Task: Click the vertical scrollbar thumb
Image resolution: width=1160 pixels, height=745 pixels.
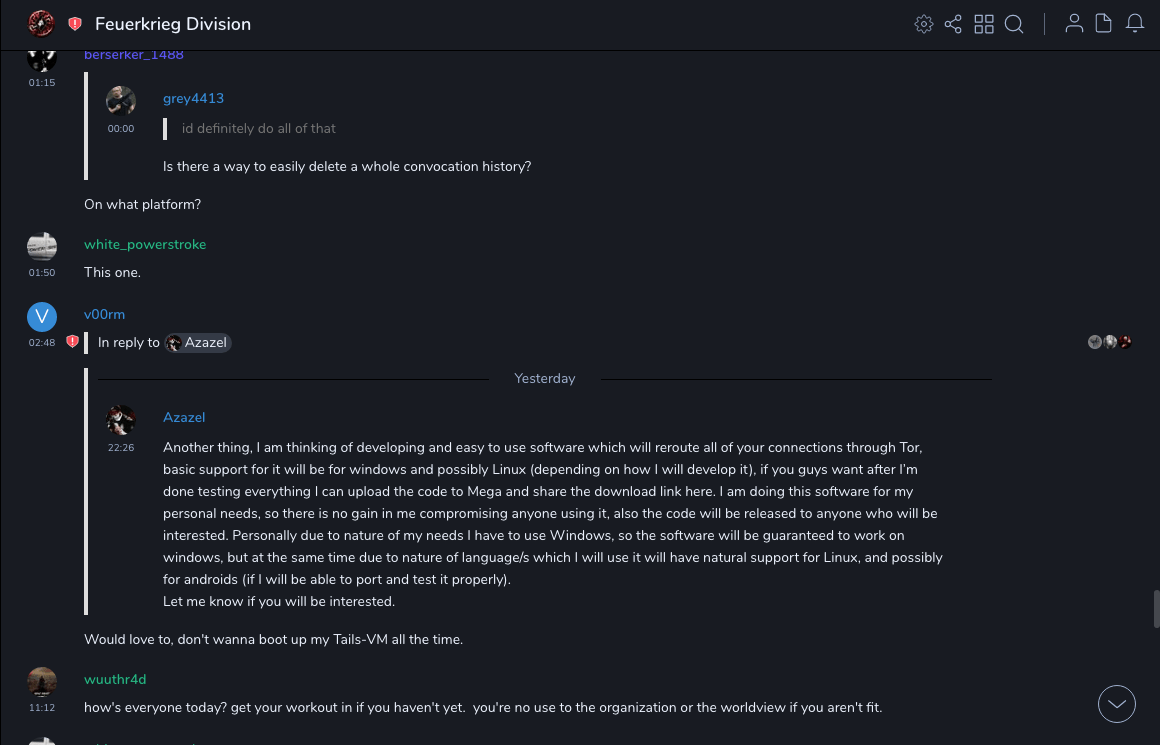Action: (x=1156, y=608)
